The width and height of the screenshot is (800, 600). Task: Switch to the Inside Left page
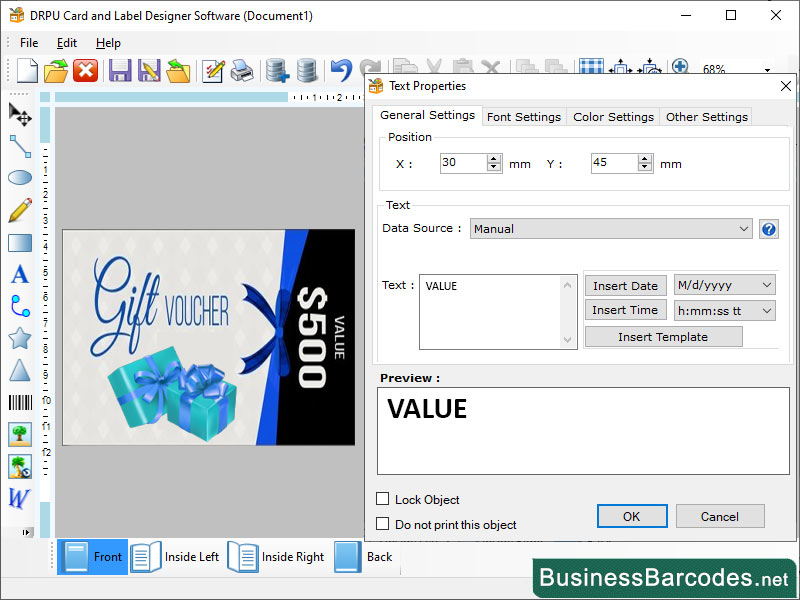click(x=175, y=557)
